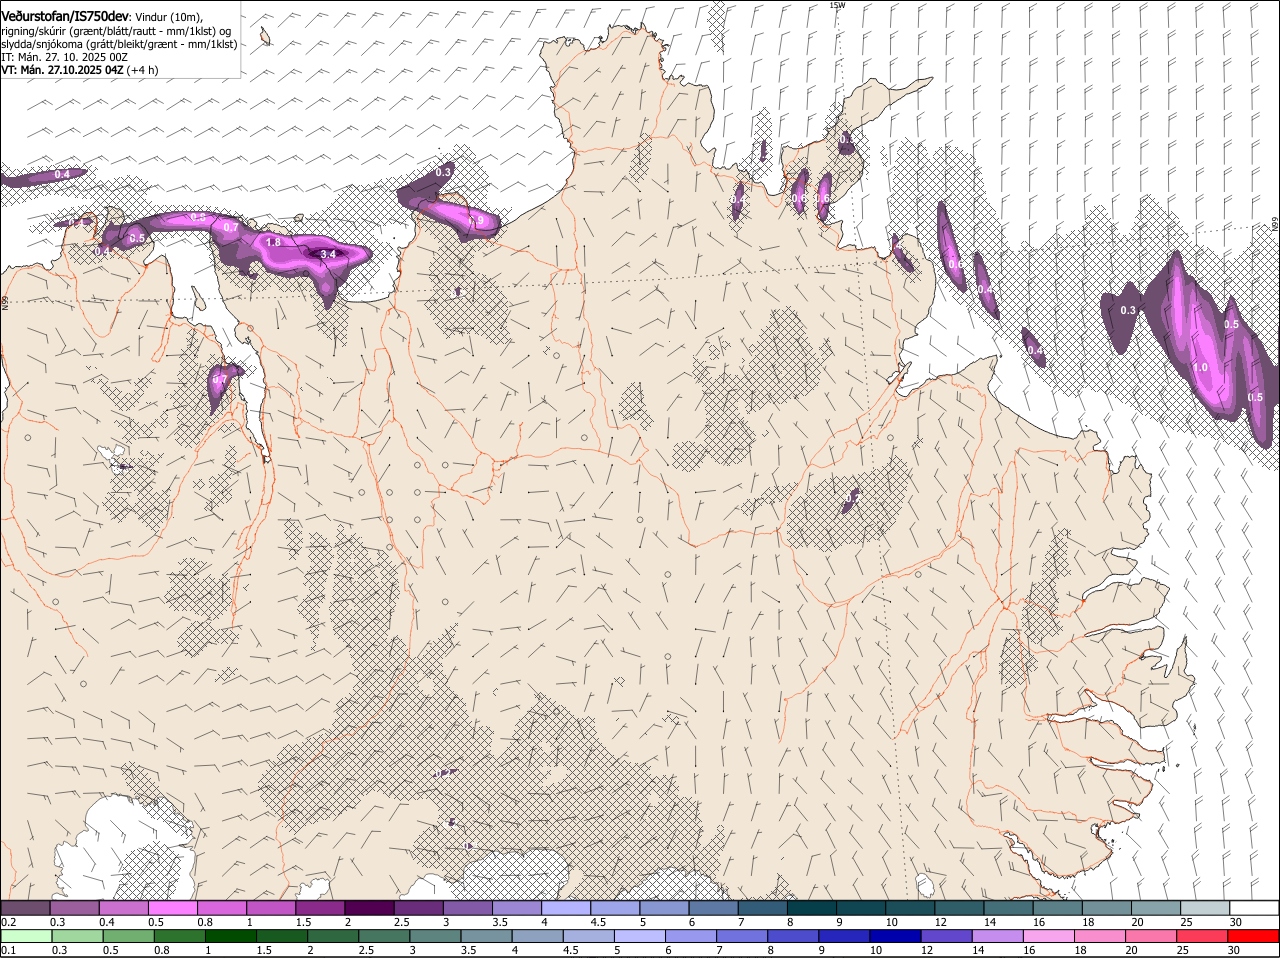Select the dark teal snow swatch between 8 and 9
Image resolution: width=1280 pixels, height=958 pixels.
(x=811, y=907)
